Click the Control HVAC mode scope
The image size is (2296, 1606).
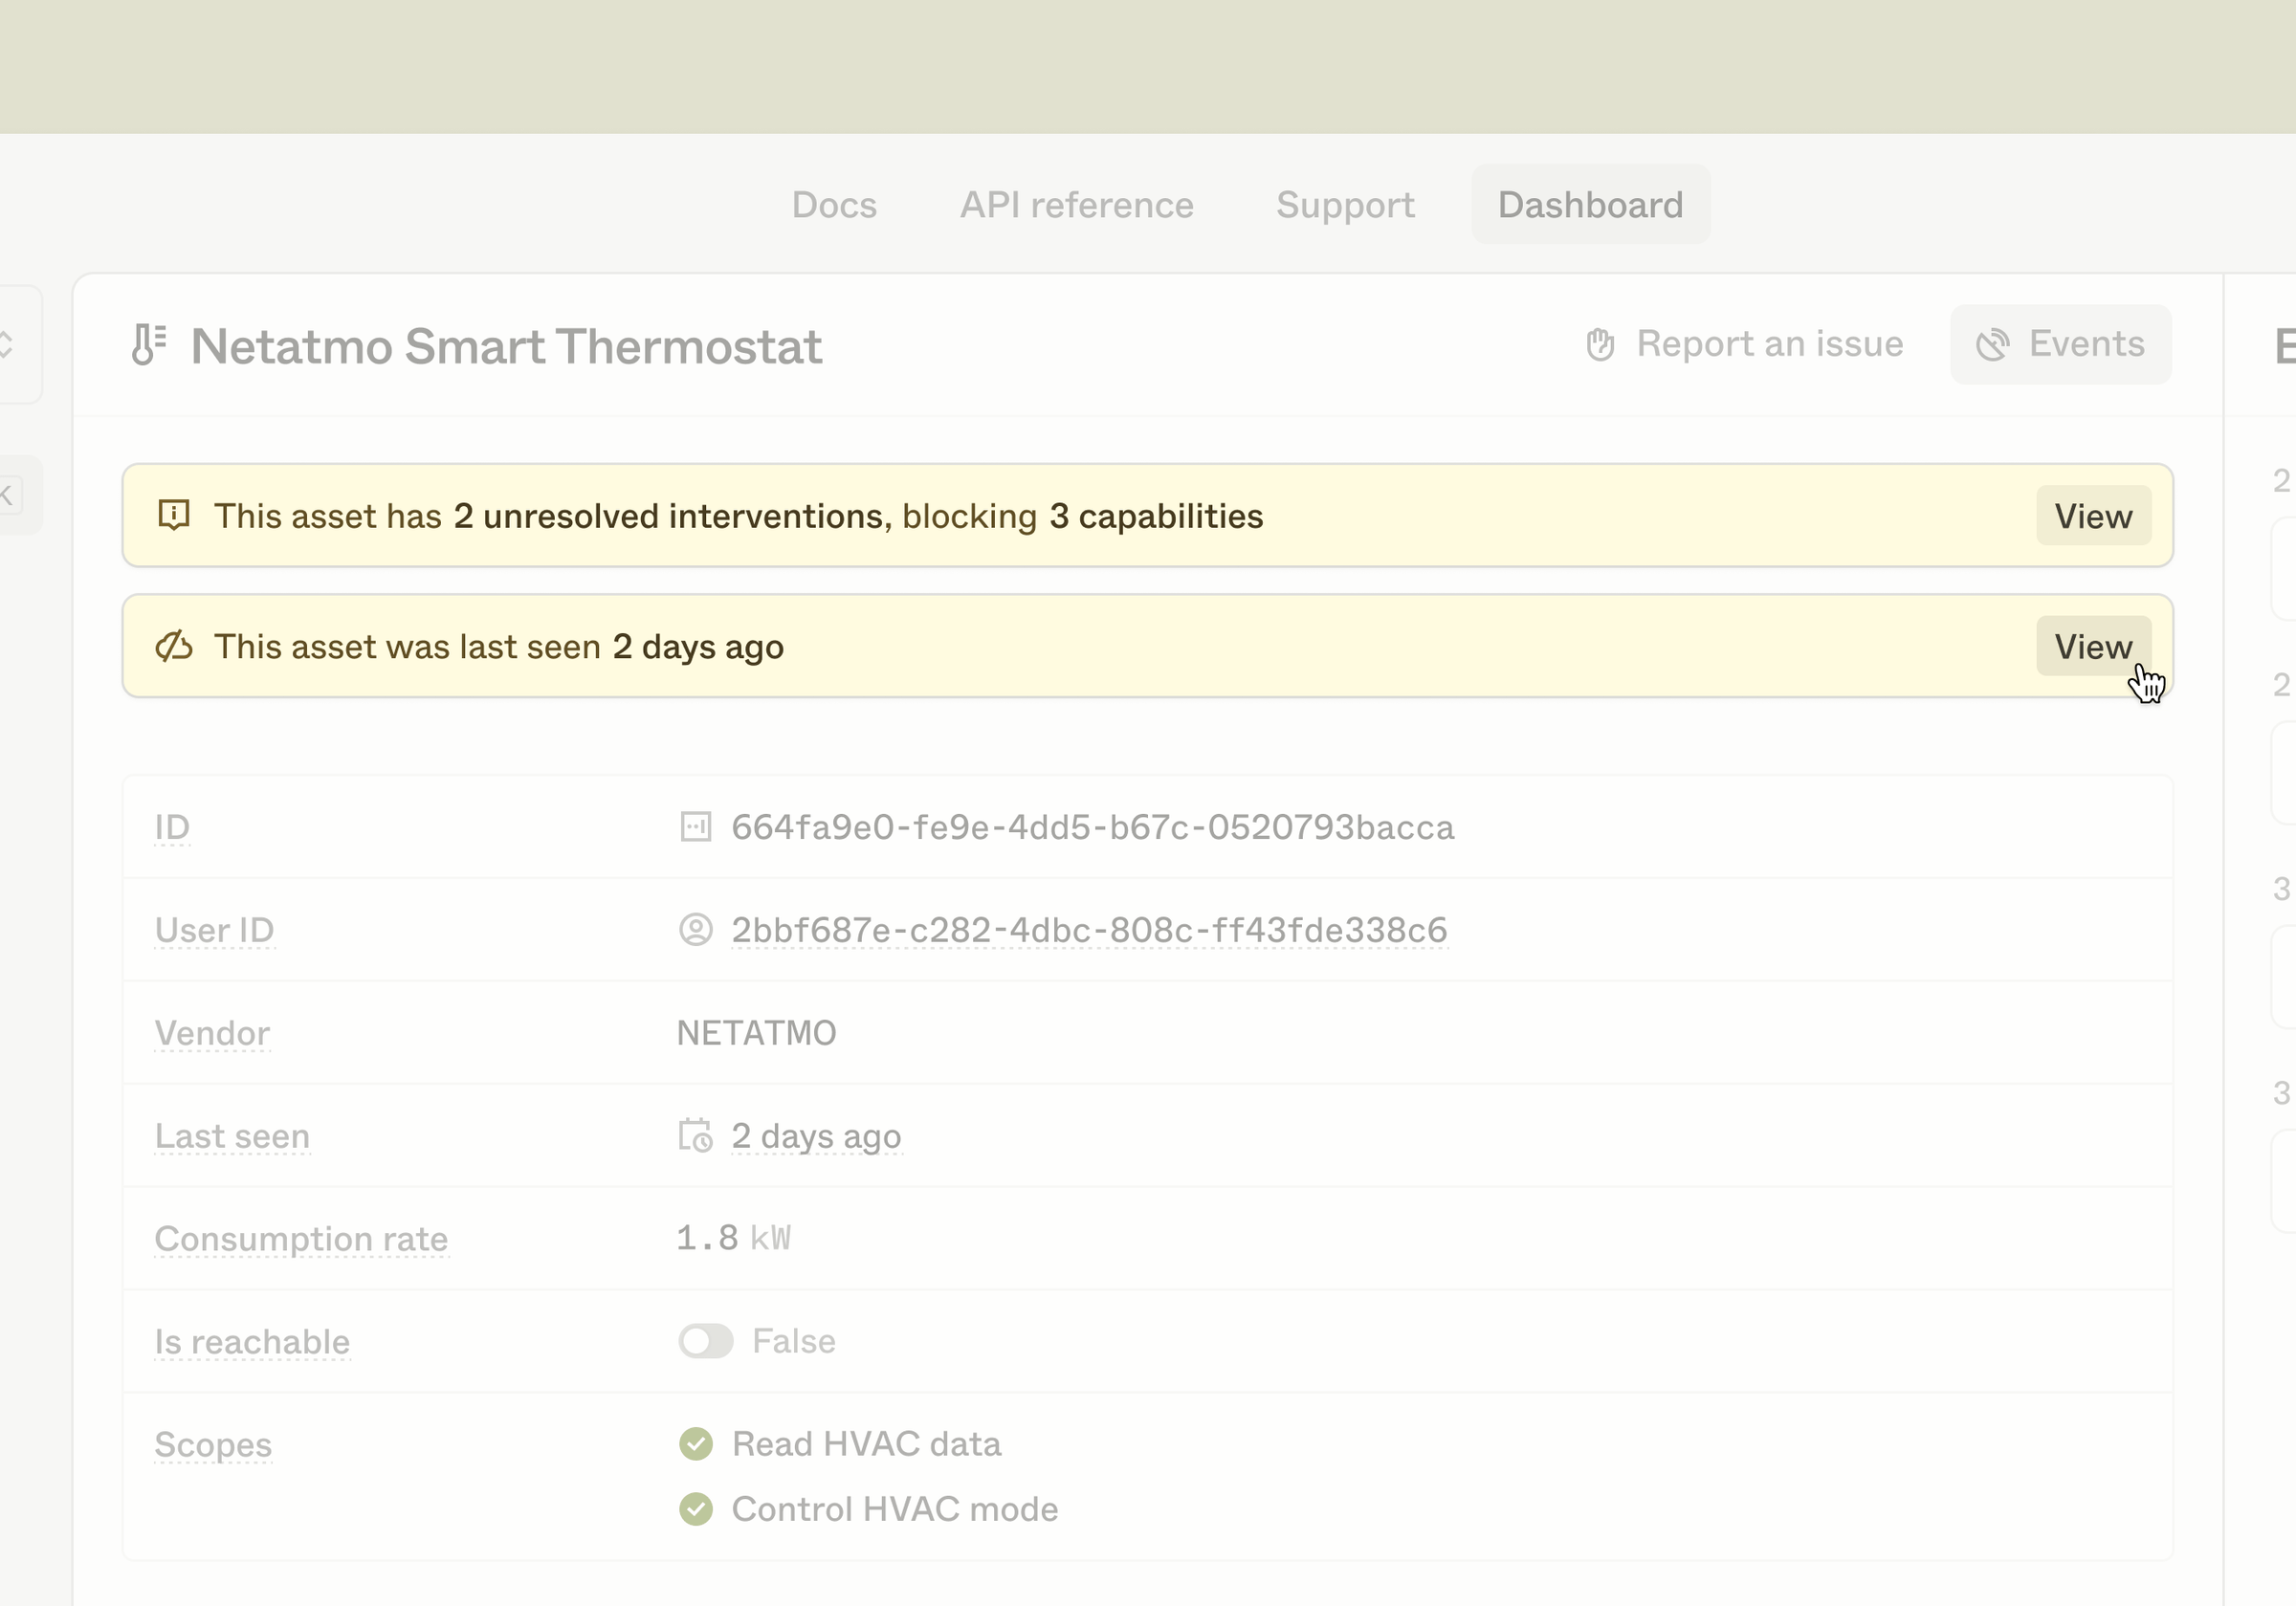coord(895,1509)
